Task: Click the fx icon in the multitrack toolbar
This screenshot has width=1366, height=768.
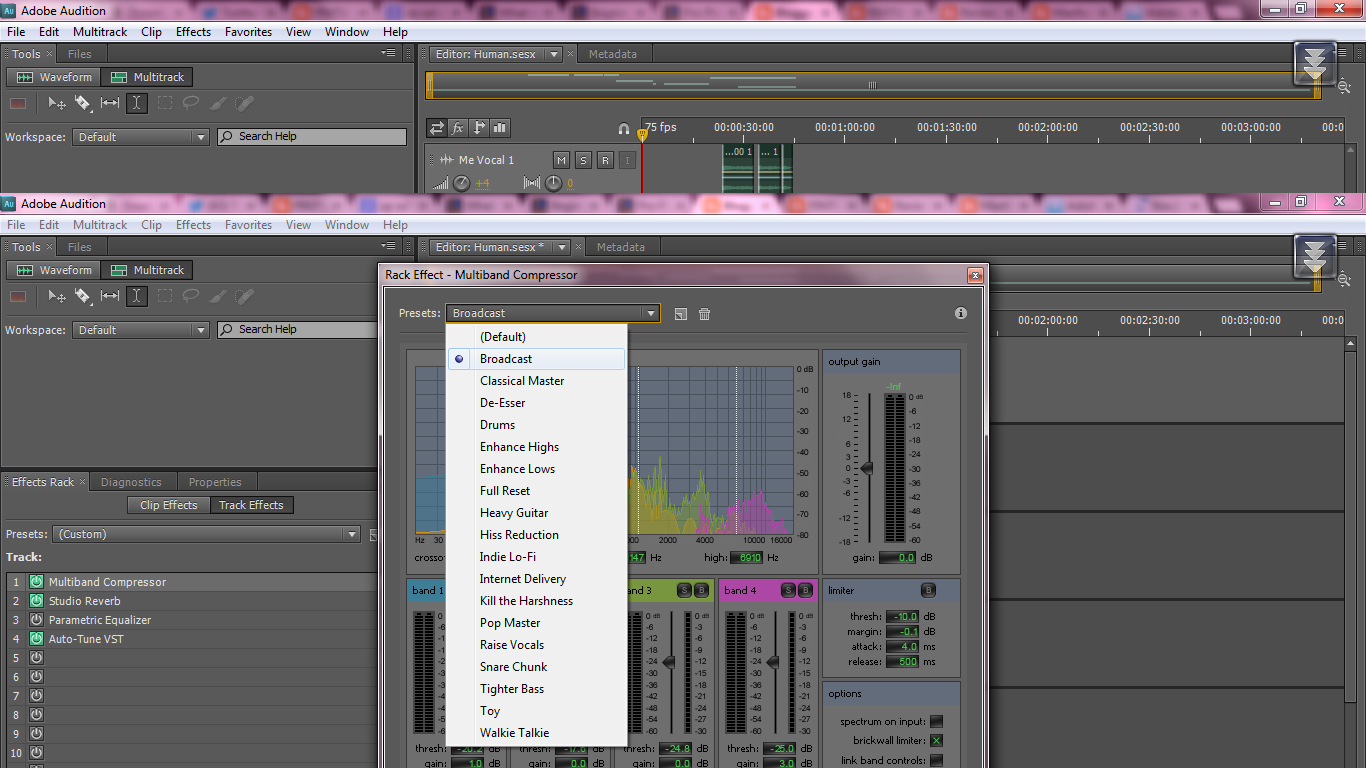Action: pos(458,127)
